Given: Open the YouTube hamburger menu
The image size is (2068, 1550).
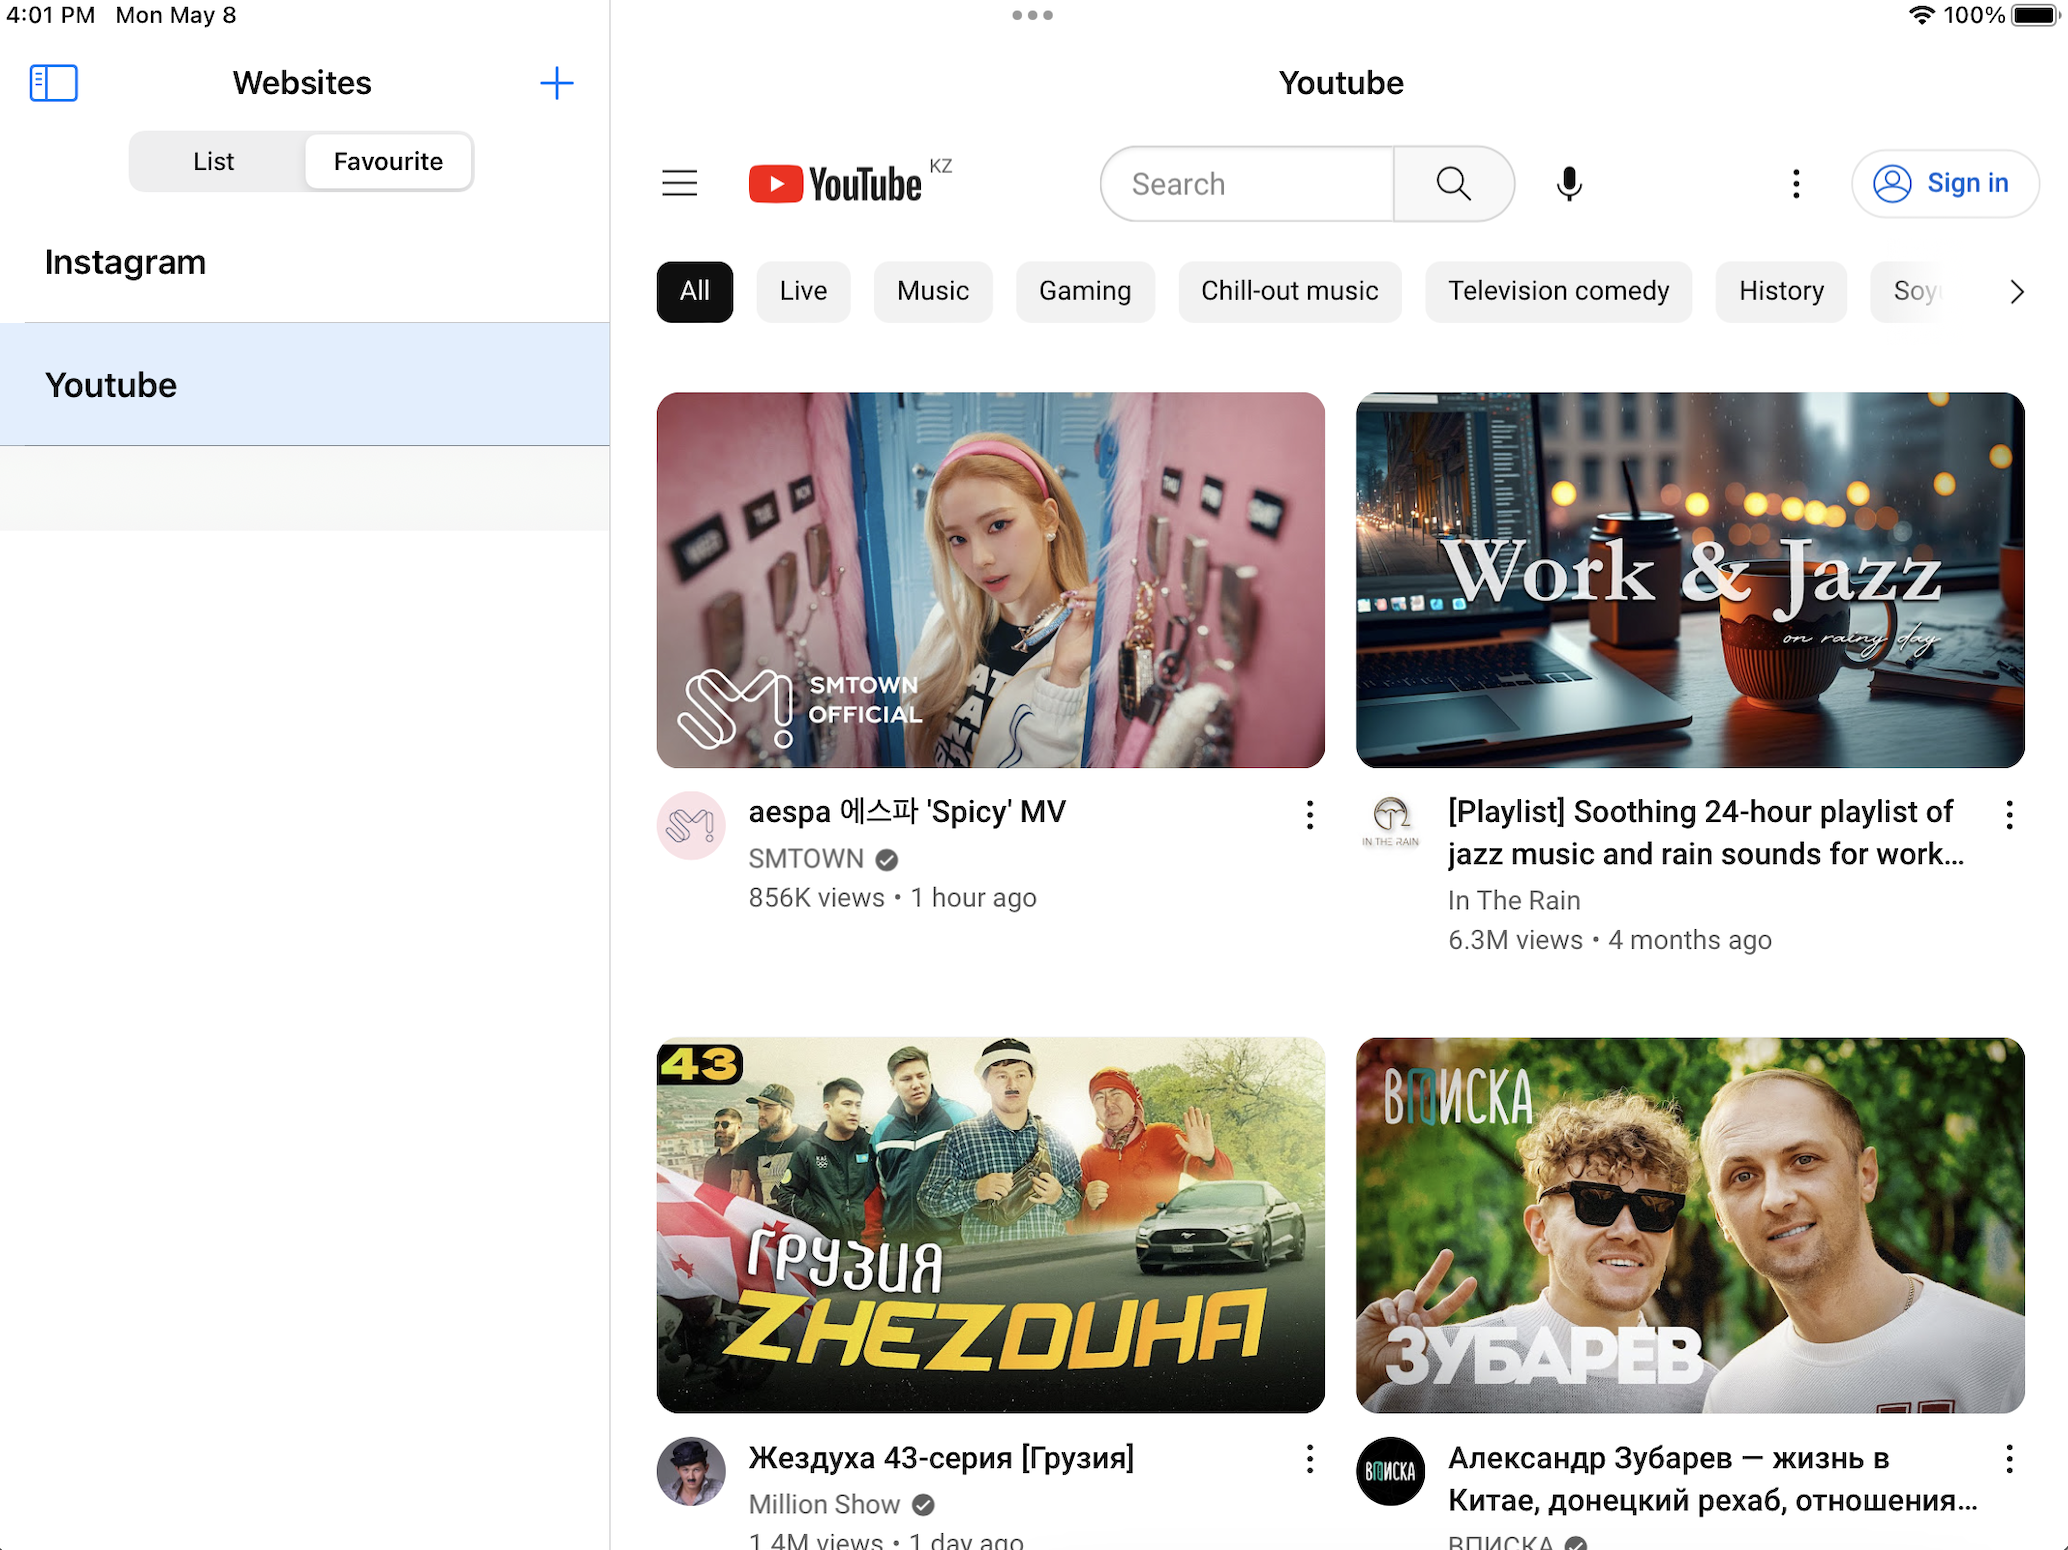Looking at the screenshot, I should click(680, 184).
